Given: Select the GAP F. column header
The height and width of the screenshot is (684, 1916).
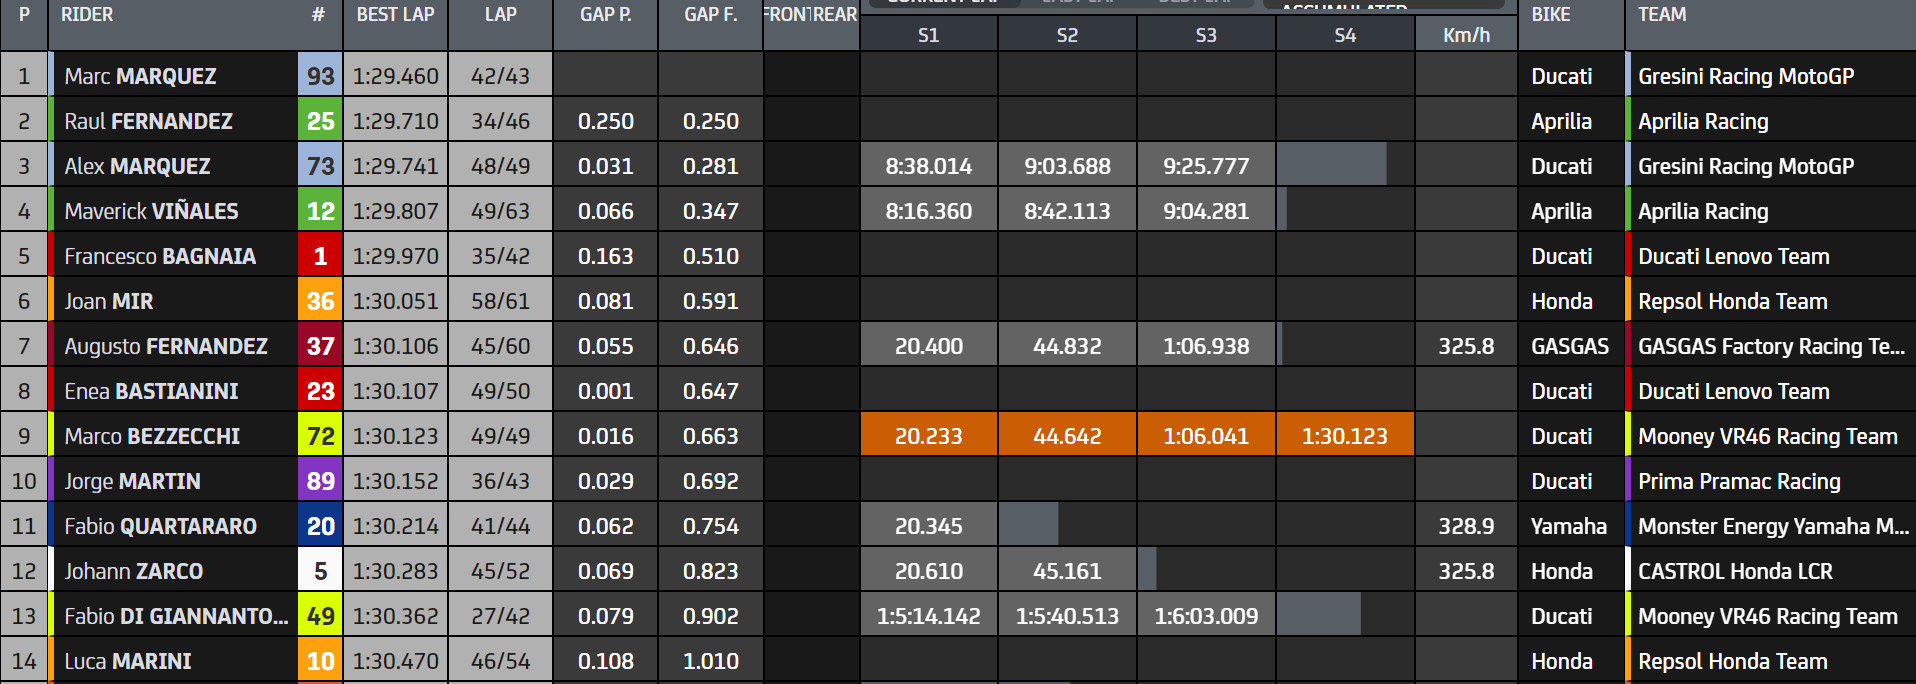Looking at the screenshot, I should 710,15.
